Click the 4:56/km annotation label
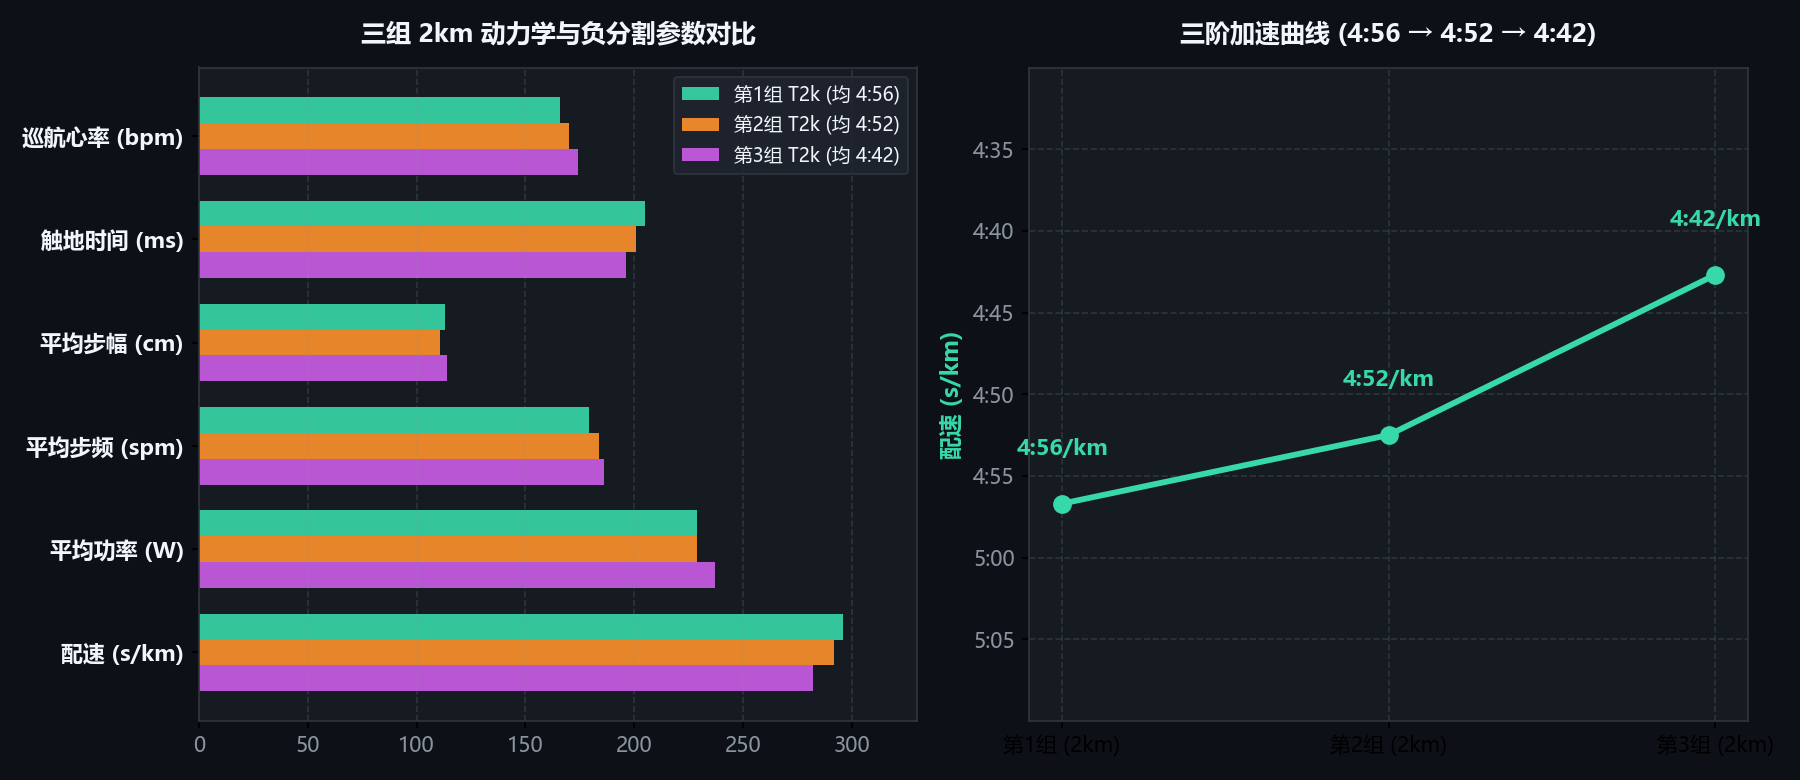Screen dimensions: 1800x780 point(1062,447)
